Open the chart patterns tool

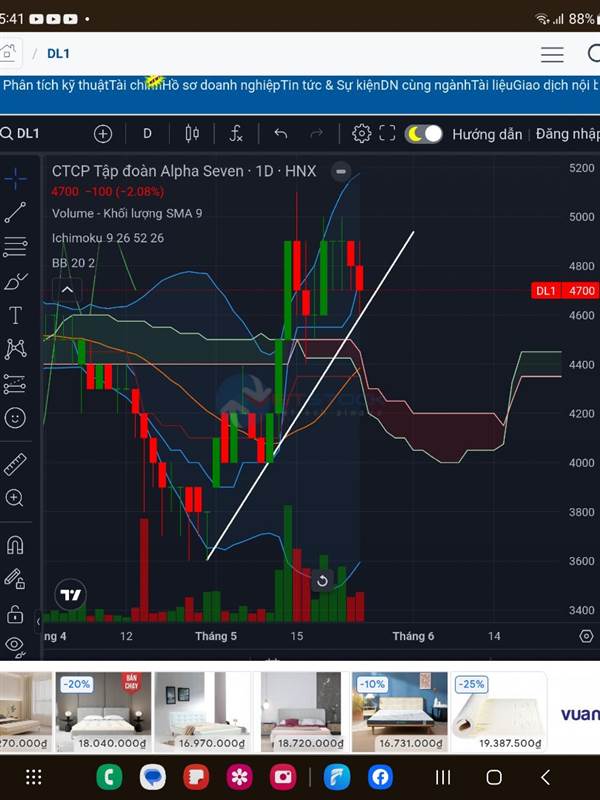click(15, 349)
